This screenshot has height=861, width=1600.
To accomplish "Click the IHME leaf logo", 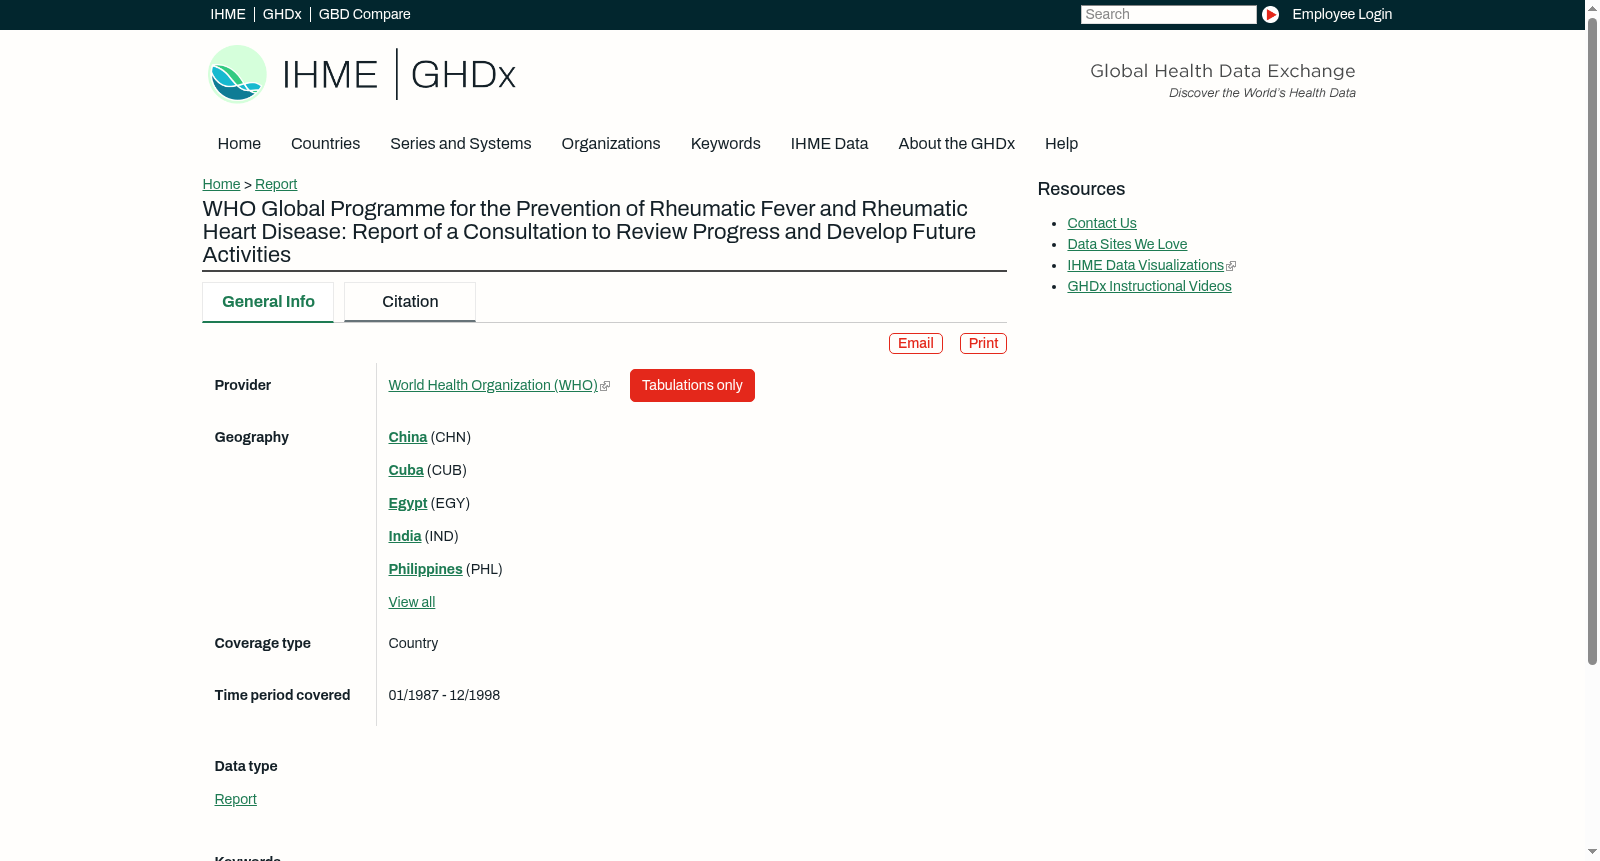I will (x=237, y=74).
